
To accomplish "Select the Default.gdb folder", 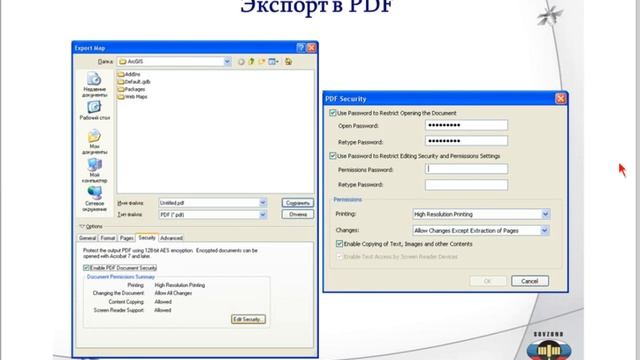I will click(134, 82).
